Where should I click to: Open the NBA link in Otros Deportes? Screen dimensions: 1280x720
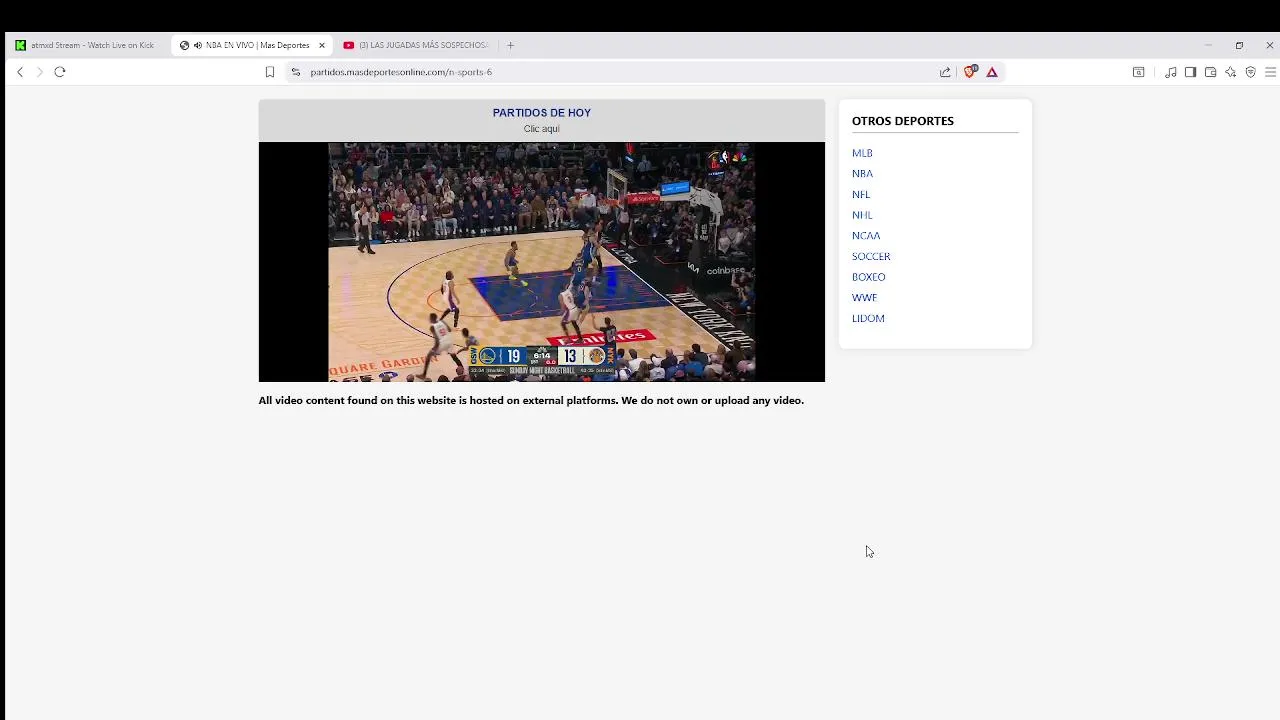(862, 174)
